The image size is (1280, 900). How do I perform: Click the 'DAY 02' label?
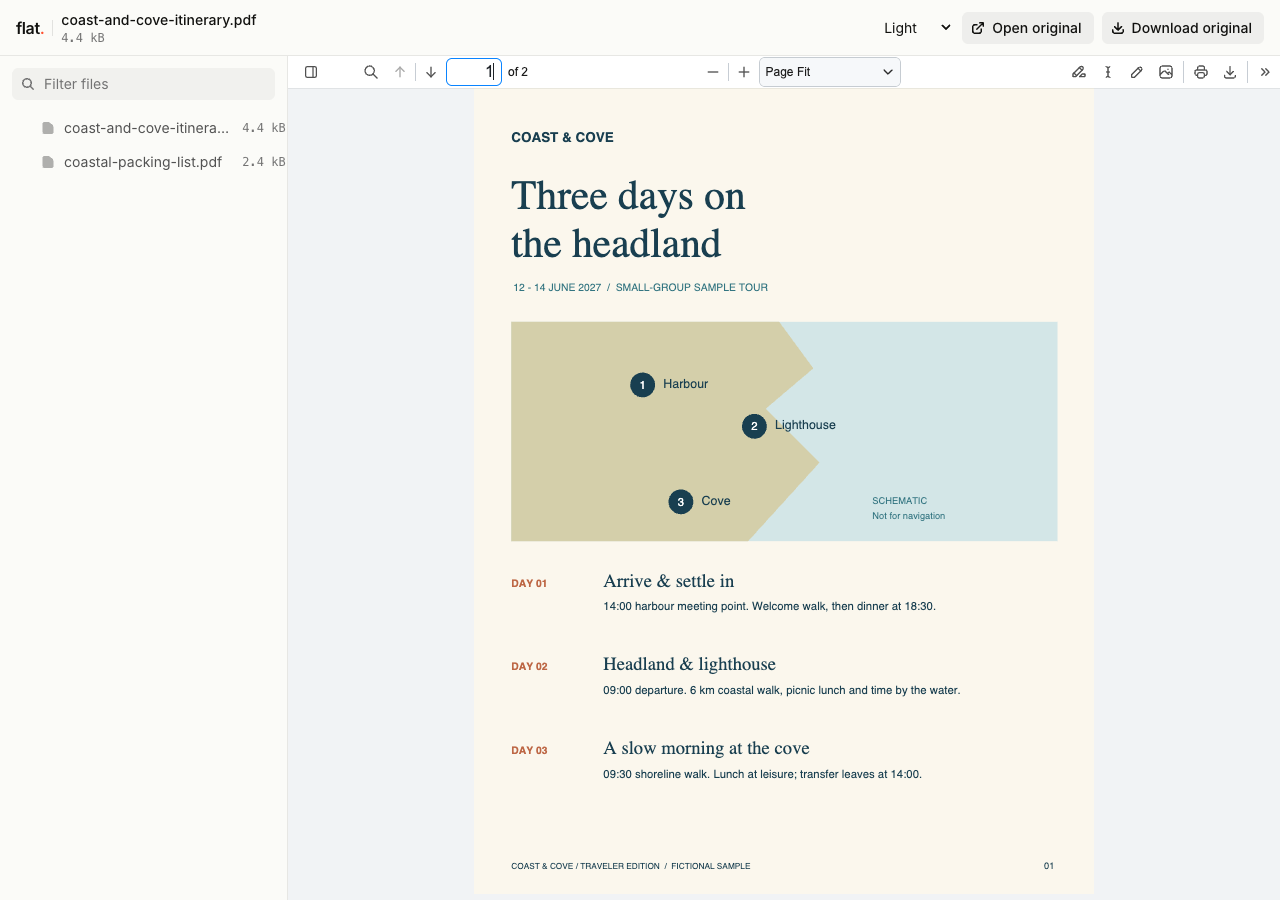(529, 666)
